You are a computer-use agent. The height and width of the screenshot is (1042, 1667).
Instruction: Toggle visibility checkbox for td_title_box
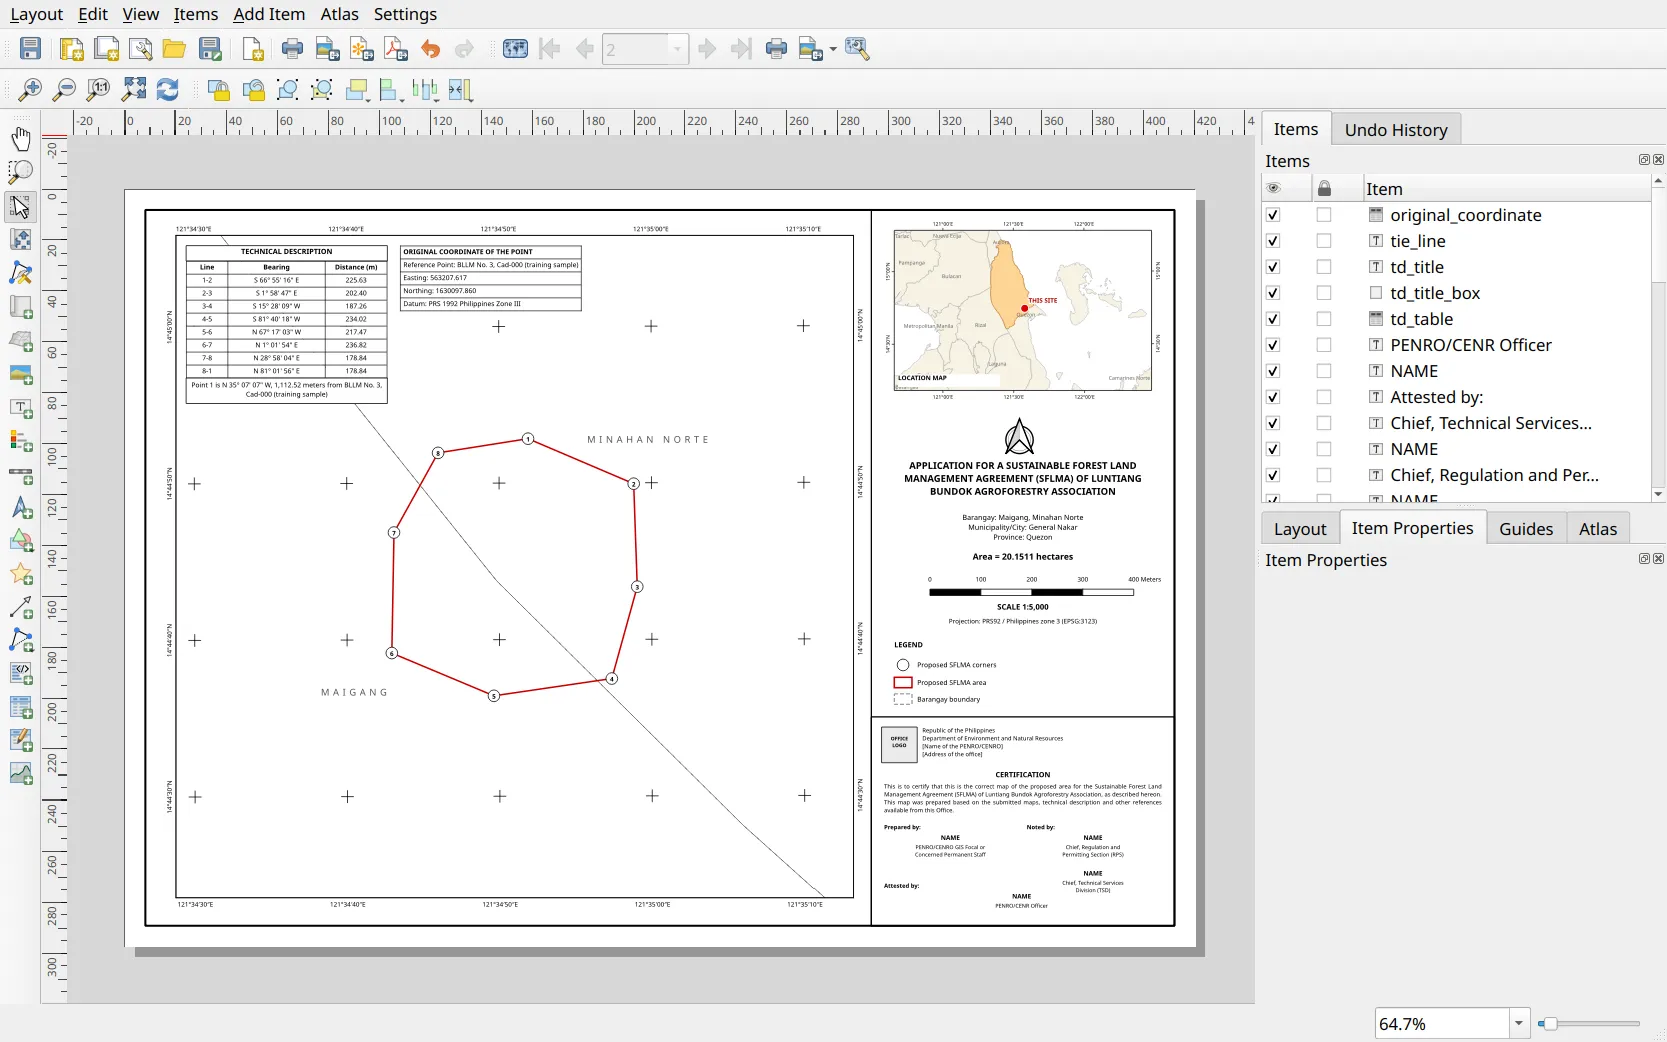pos(1273,293)
